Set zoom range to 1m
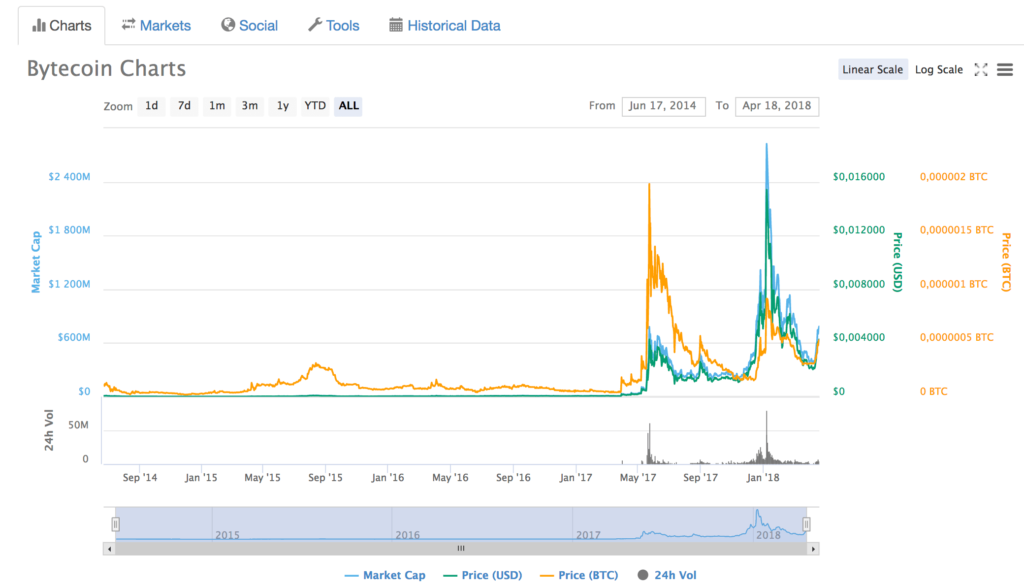The height and width of the screenshot is (586, 1024). click(217, 106)
